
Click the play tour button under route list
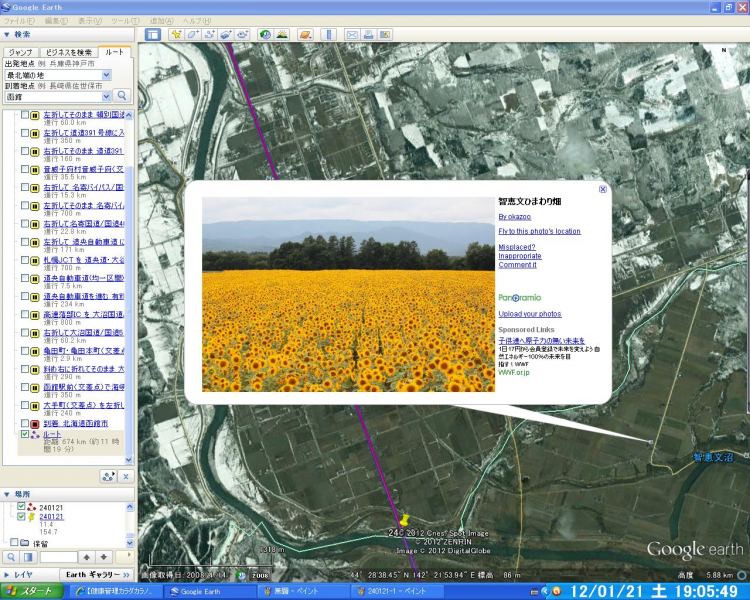pyautogui.click(x=108, y=476)
